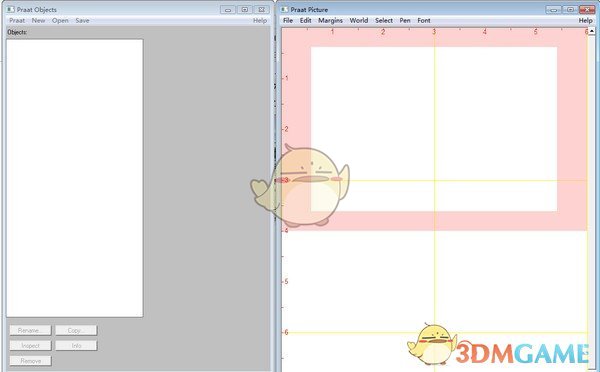Screen dimensions: 600x372
Task: Open the World menu
Action: 359,21
